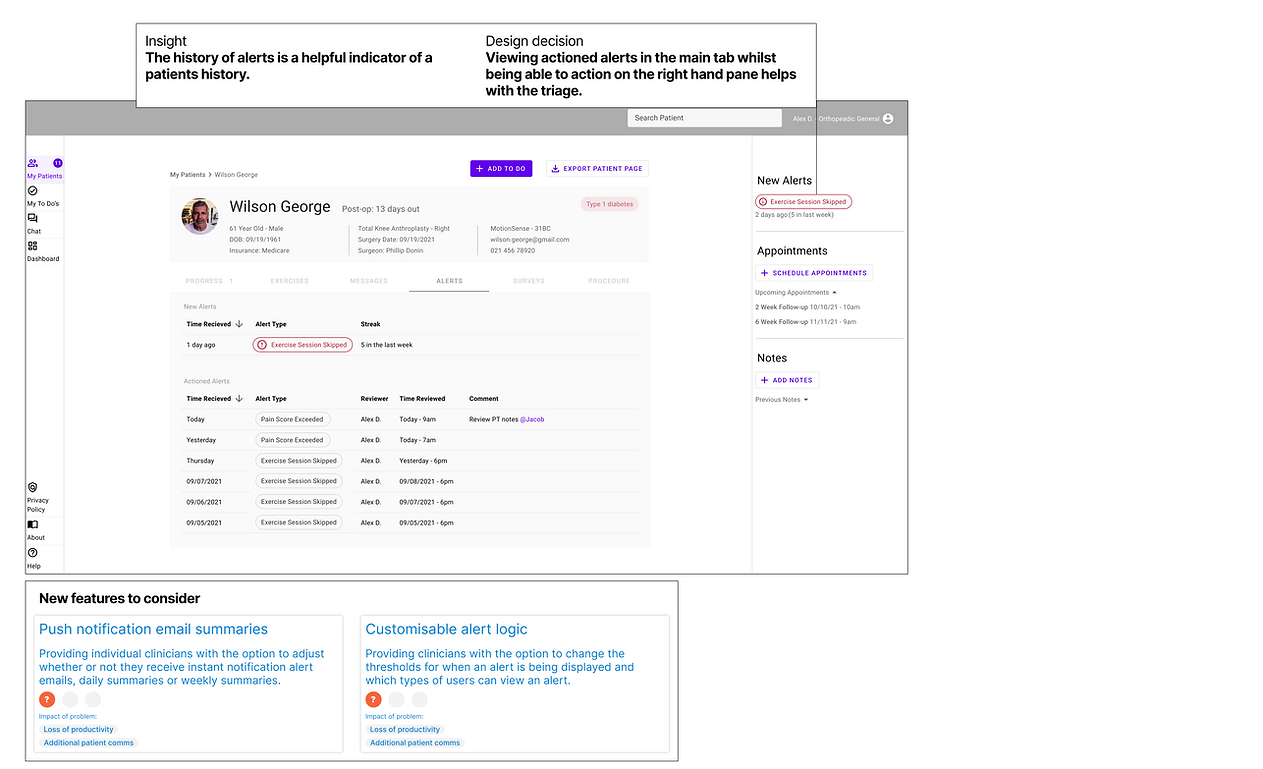Image resolution: width=1263 pixels, height=769 pixels.
Task: Click Export Patient Page button
Action: coord(597,169)
